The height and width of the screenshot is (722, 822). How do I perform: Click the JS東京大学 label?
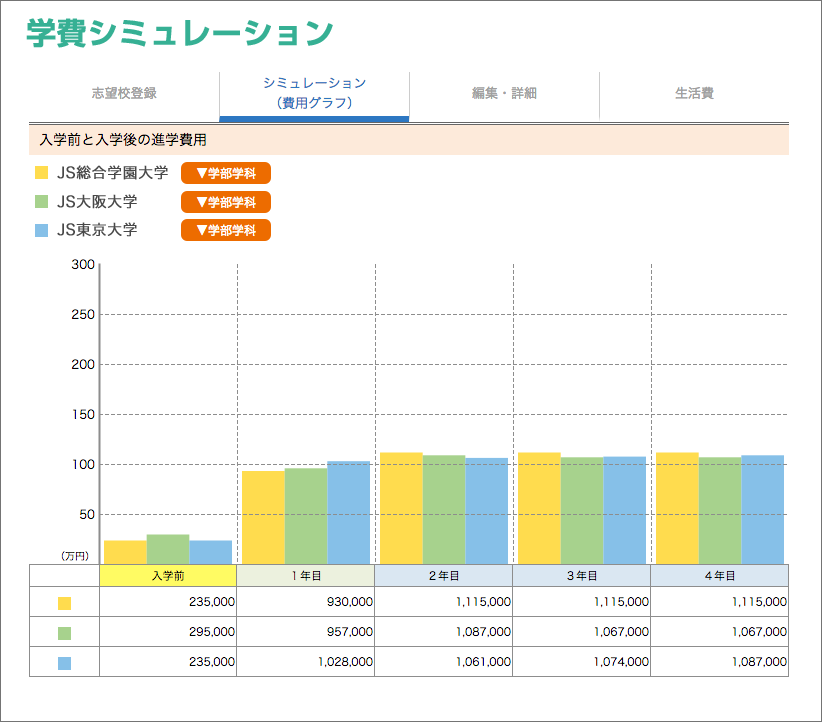(97, 230)
